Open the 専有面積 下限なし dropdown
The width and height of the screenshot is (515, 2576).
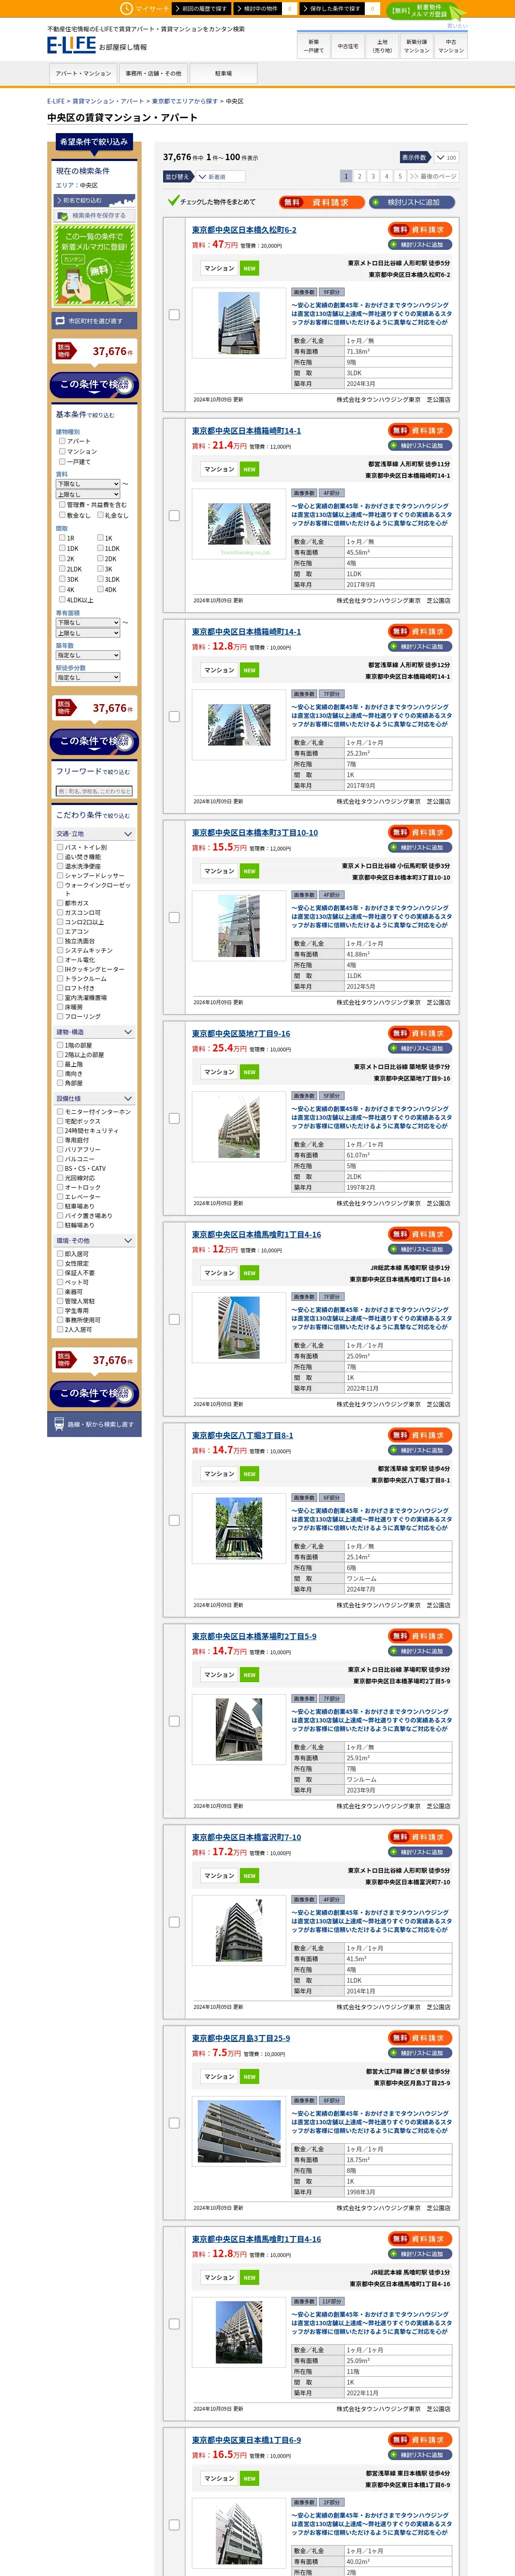click(x=88, y=622)
